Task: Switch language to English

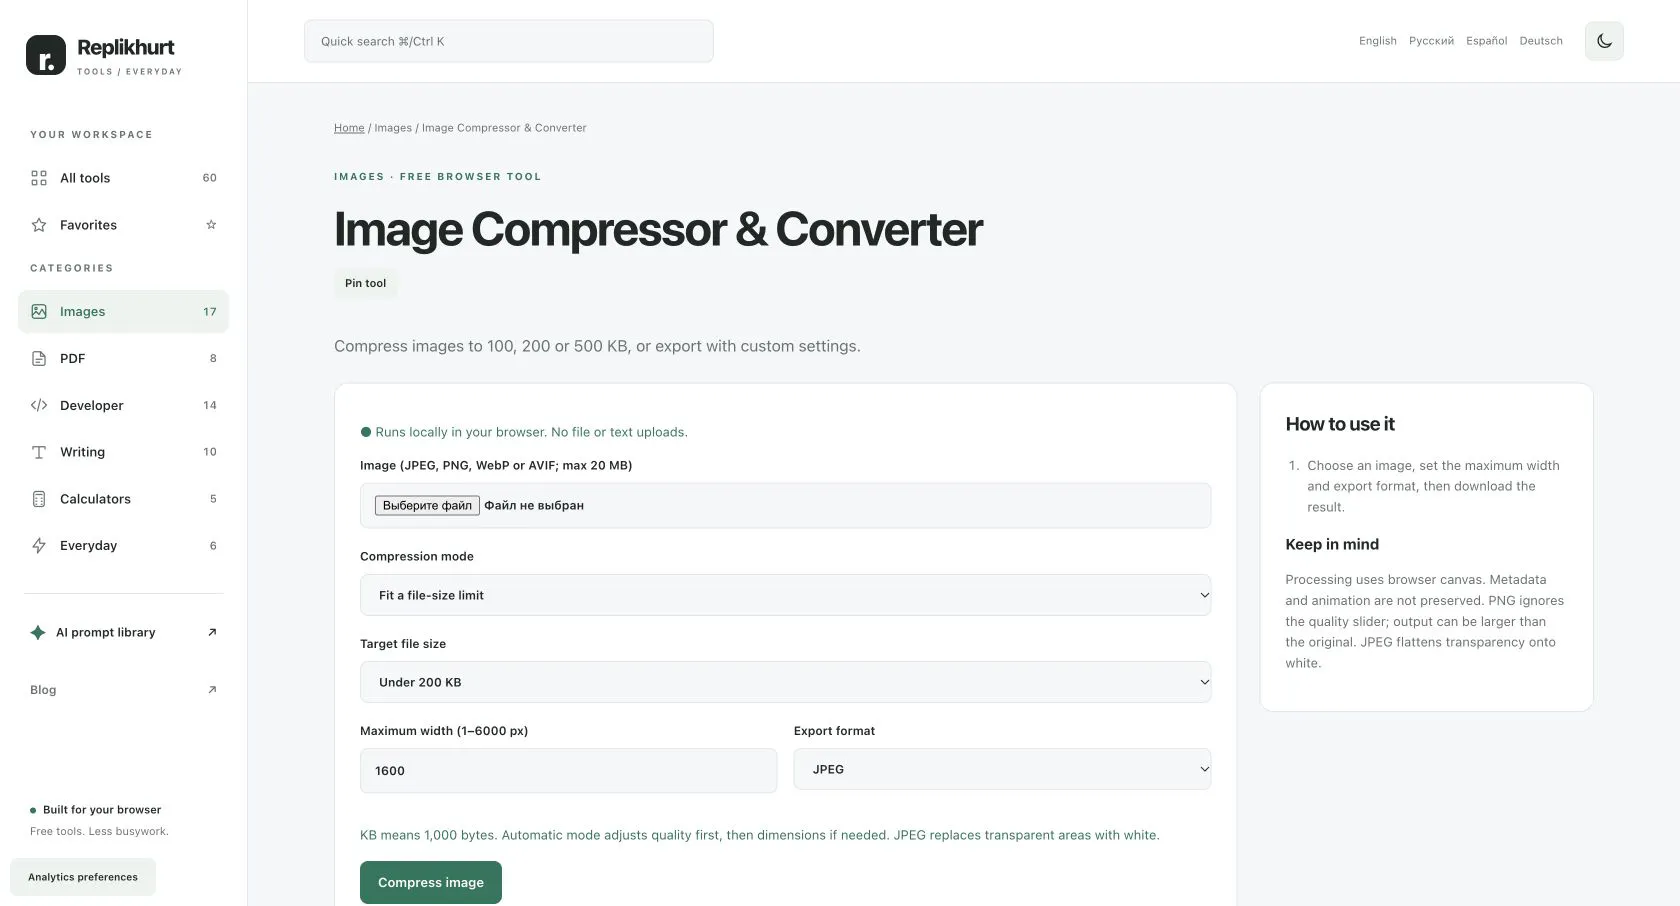Action: pos(1377,41)
